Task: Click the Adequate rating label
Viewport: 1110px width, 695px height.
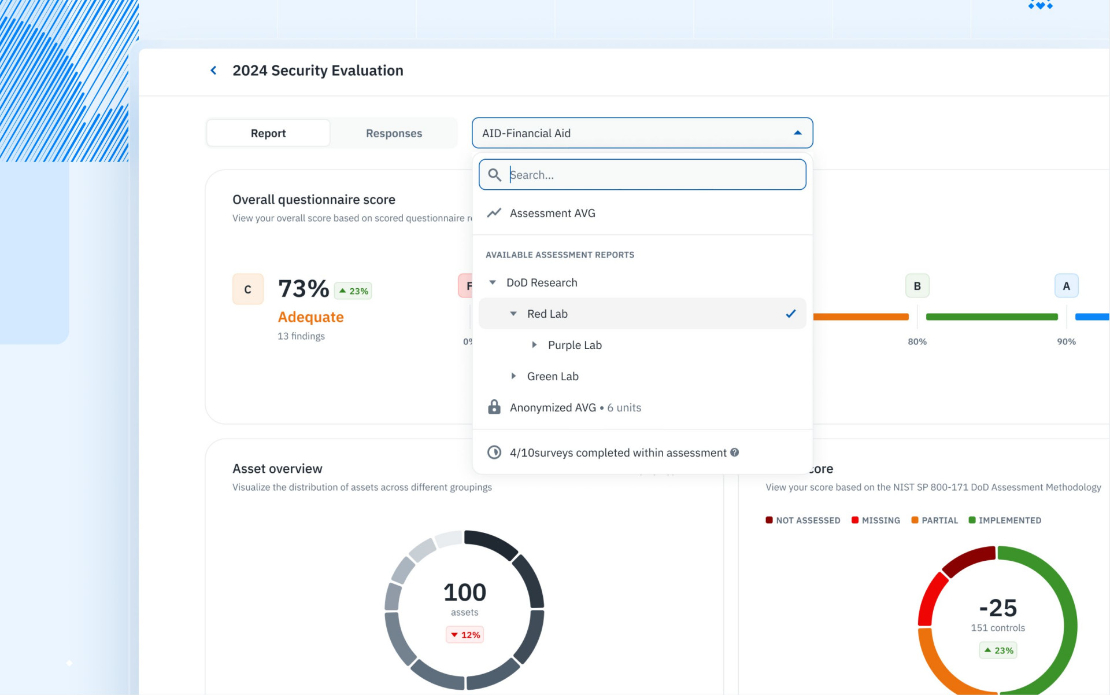Action: (x=311, y=317)
